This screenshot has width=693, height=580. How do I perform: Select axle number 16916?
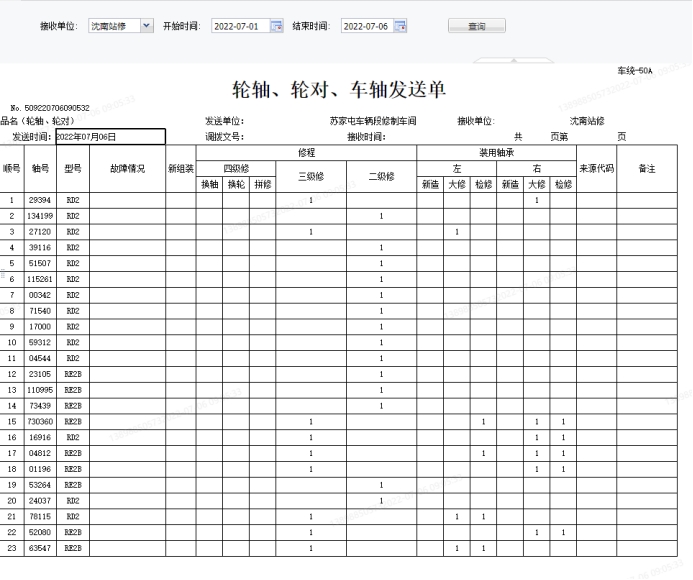pyautogui.click(x=40, y=438)
